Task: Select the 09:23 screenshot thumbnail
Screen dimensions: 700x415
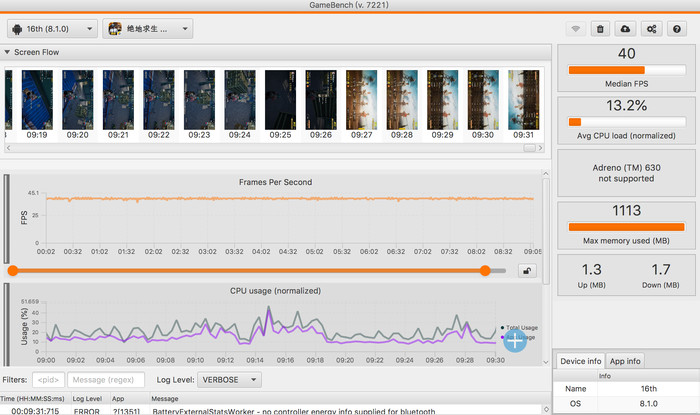Action: 199,100
